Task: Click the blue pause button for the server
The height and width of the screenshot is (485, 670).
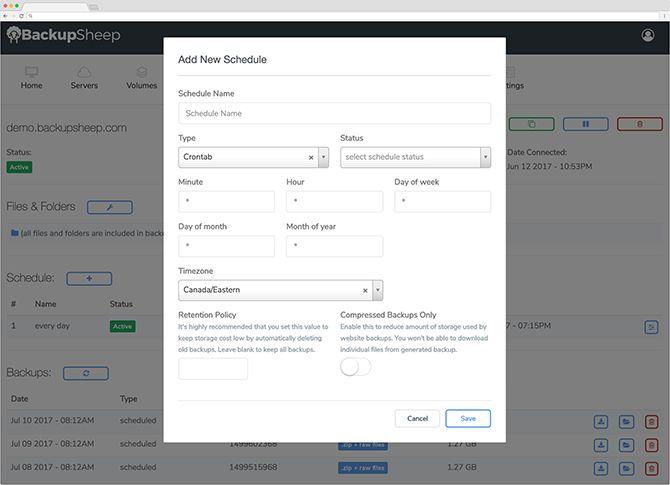Action: tap(585, 124)
